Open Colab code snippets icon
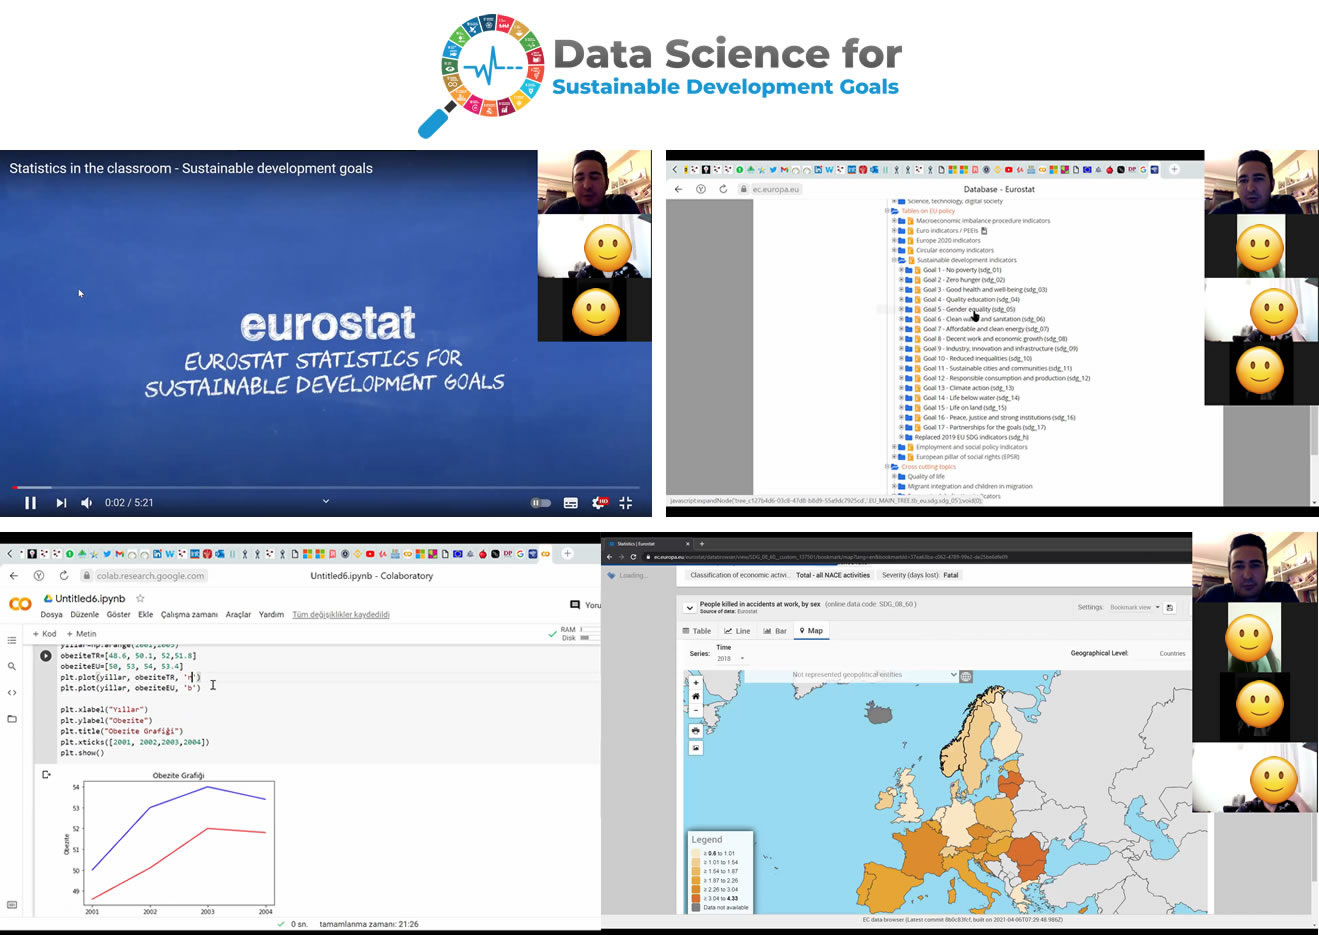The height and width of the screenshot is (935, 1319). (12, 692)
